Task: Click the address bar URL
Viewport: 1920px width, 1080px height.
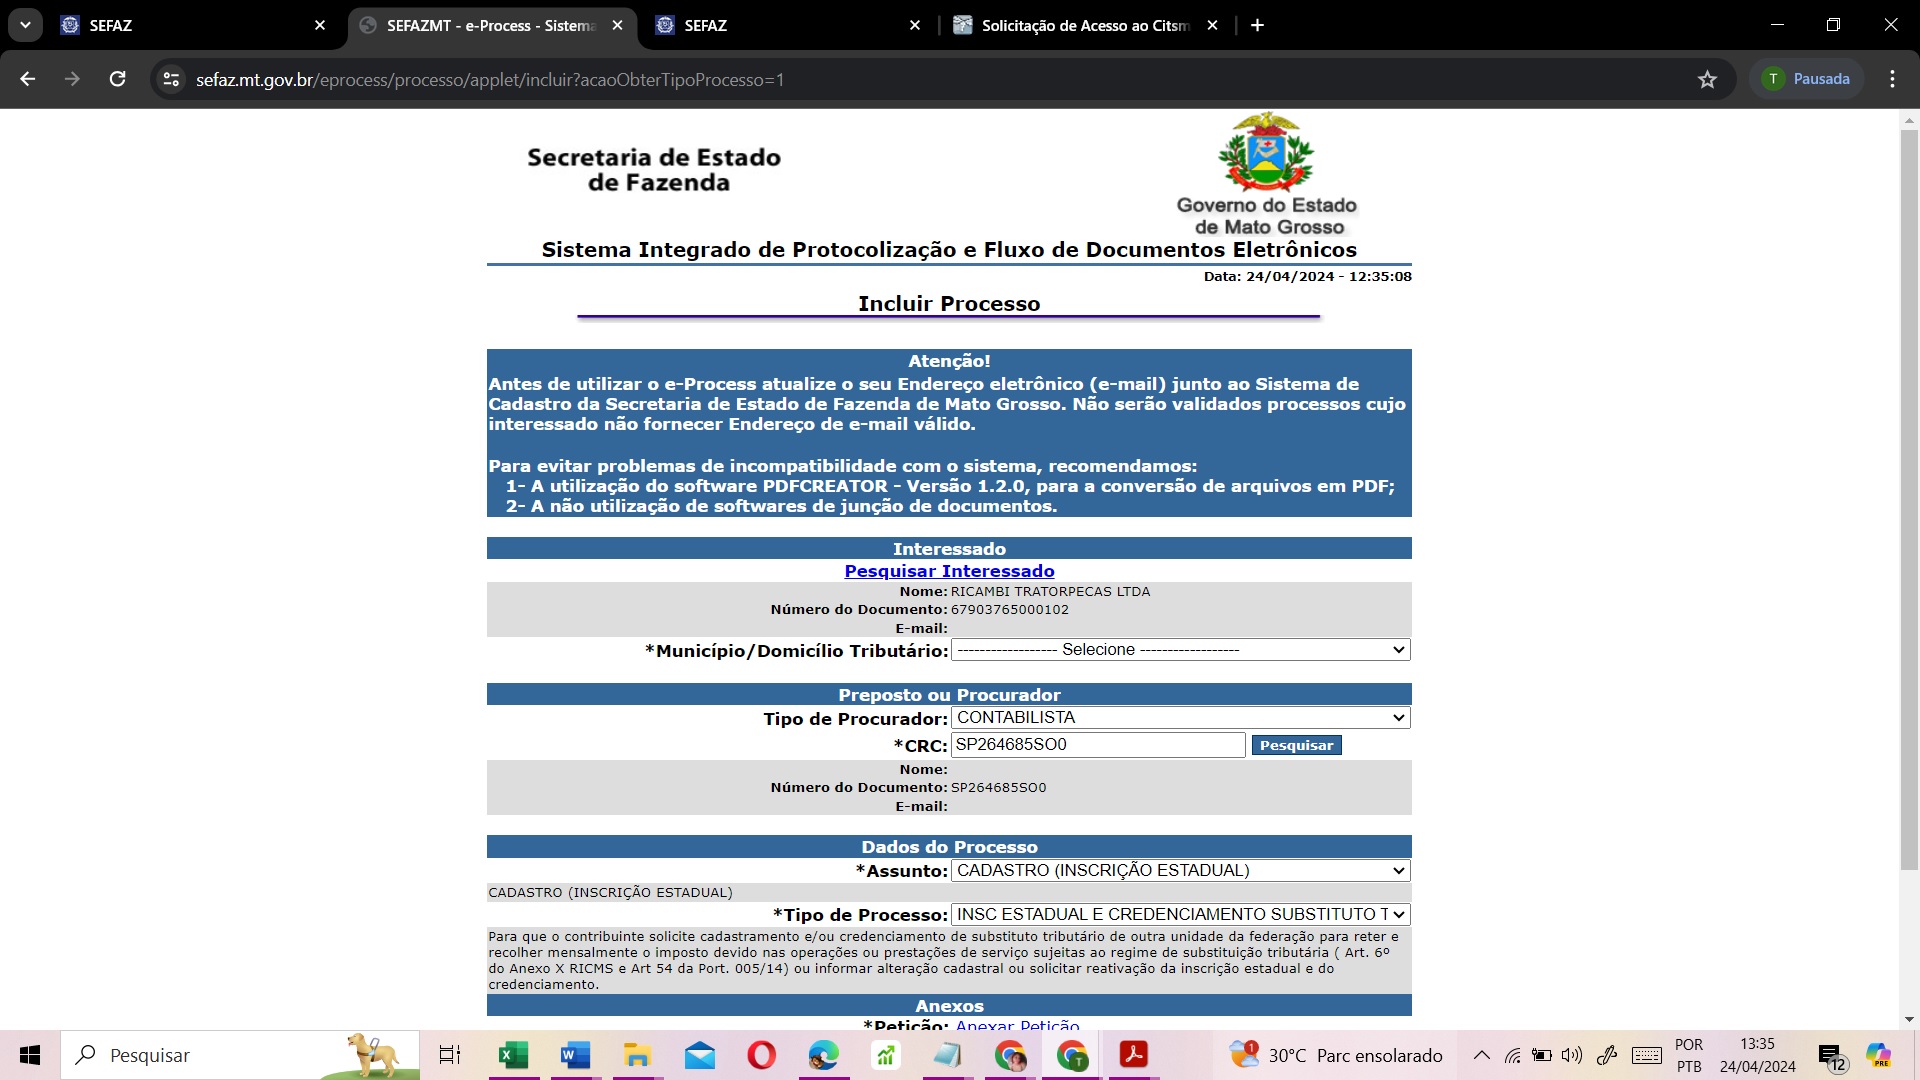Action: (489, 80)
